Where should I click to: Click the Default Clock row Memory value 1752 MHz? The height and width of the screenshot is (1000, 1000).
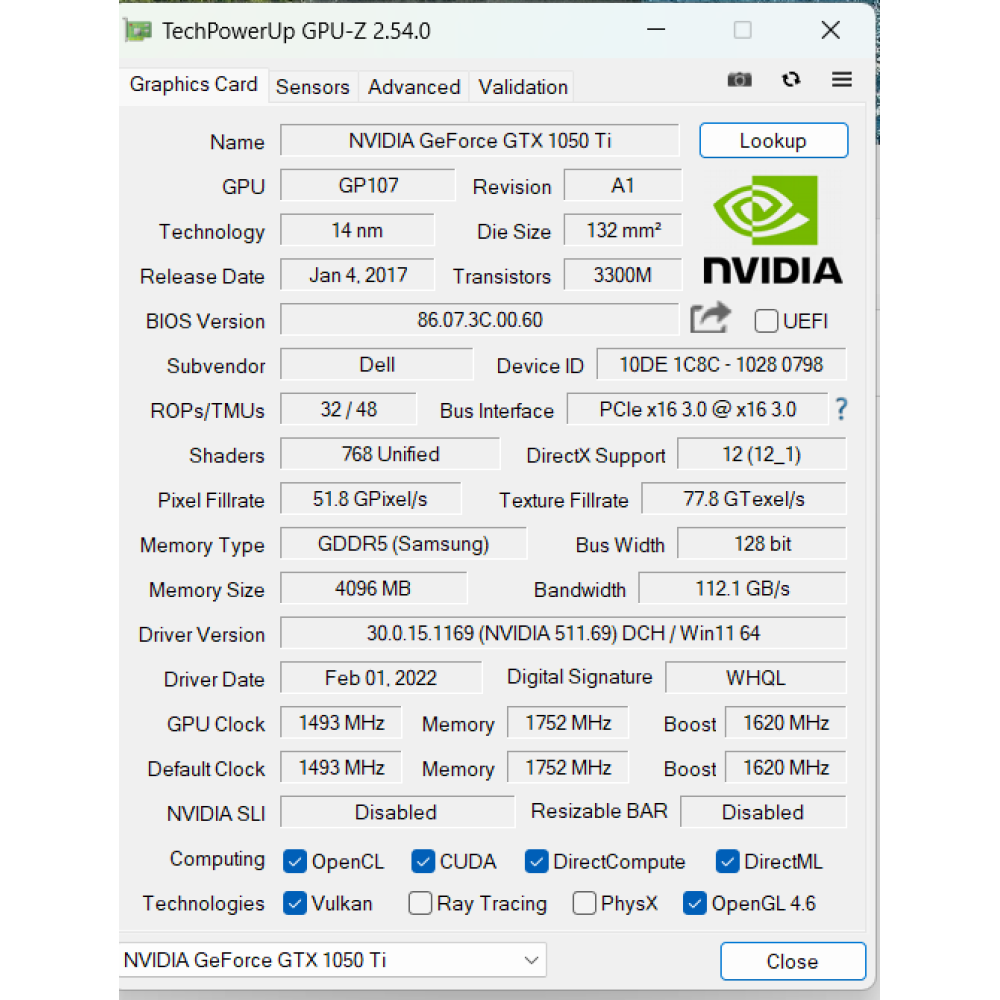(x=568, y=767)
